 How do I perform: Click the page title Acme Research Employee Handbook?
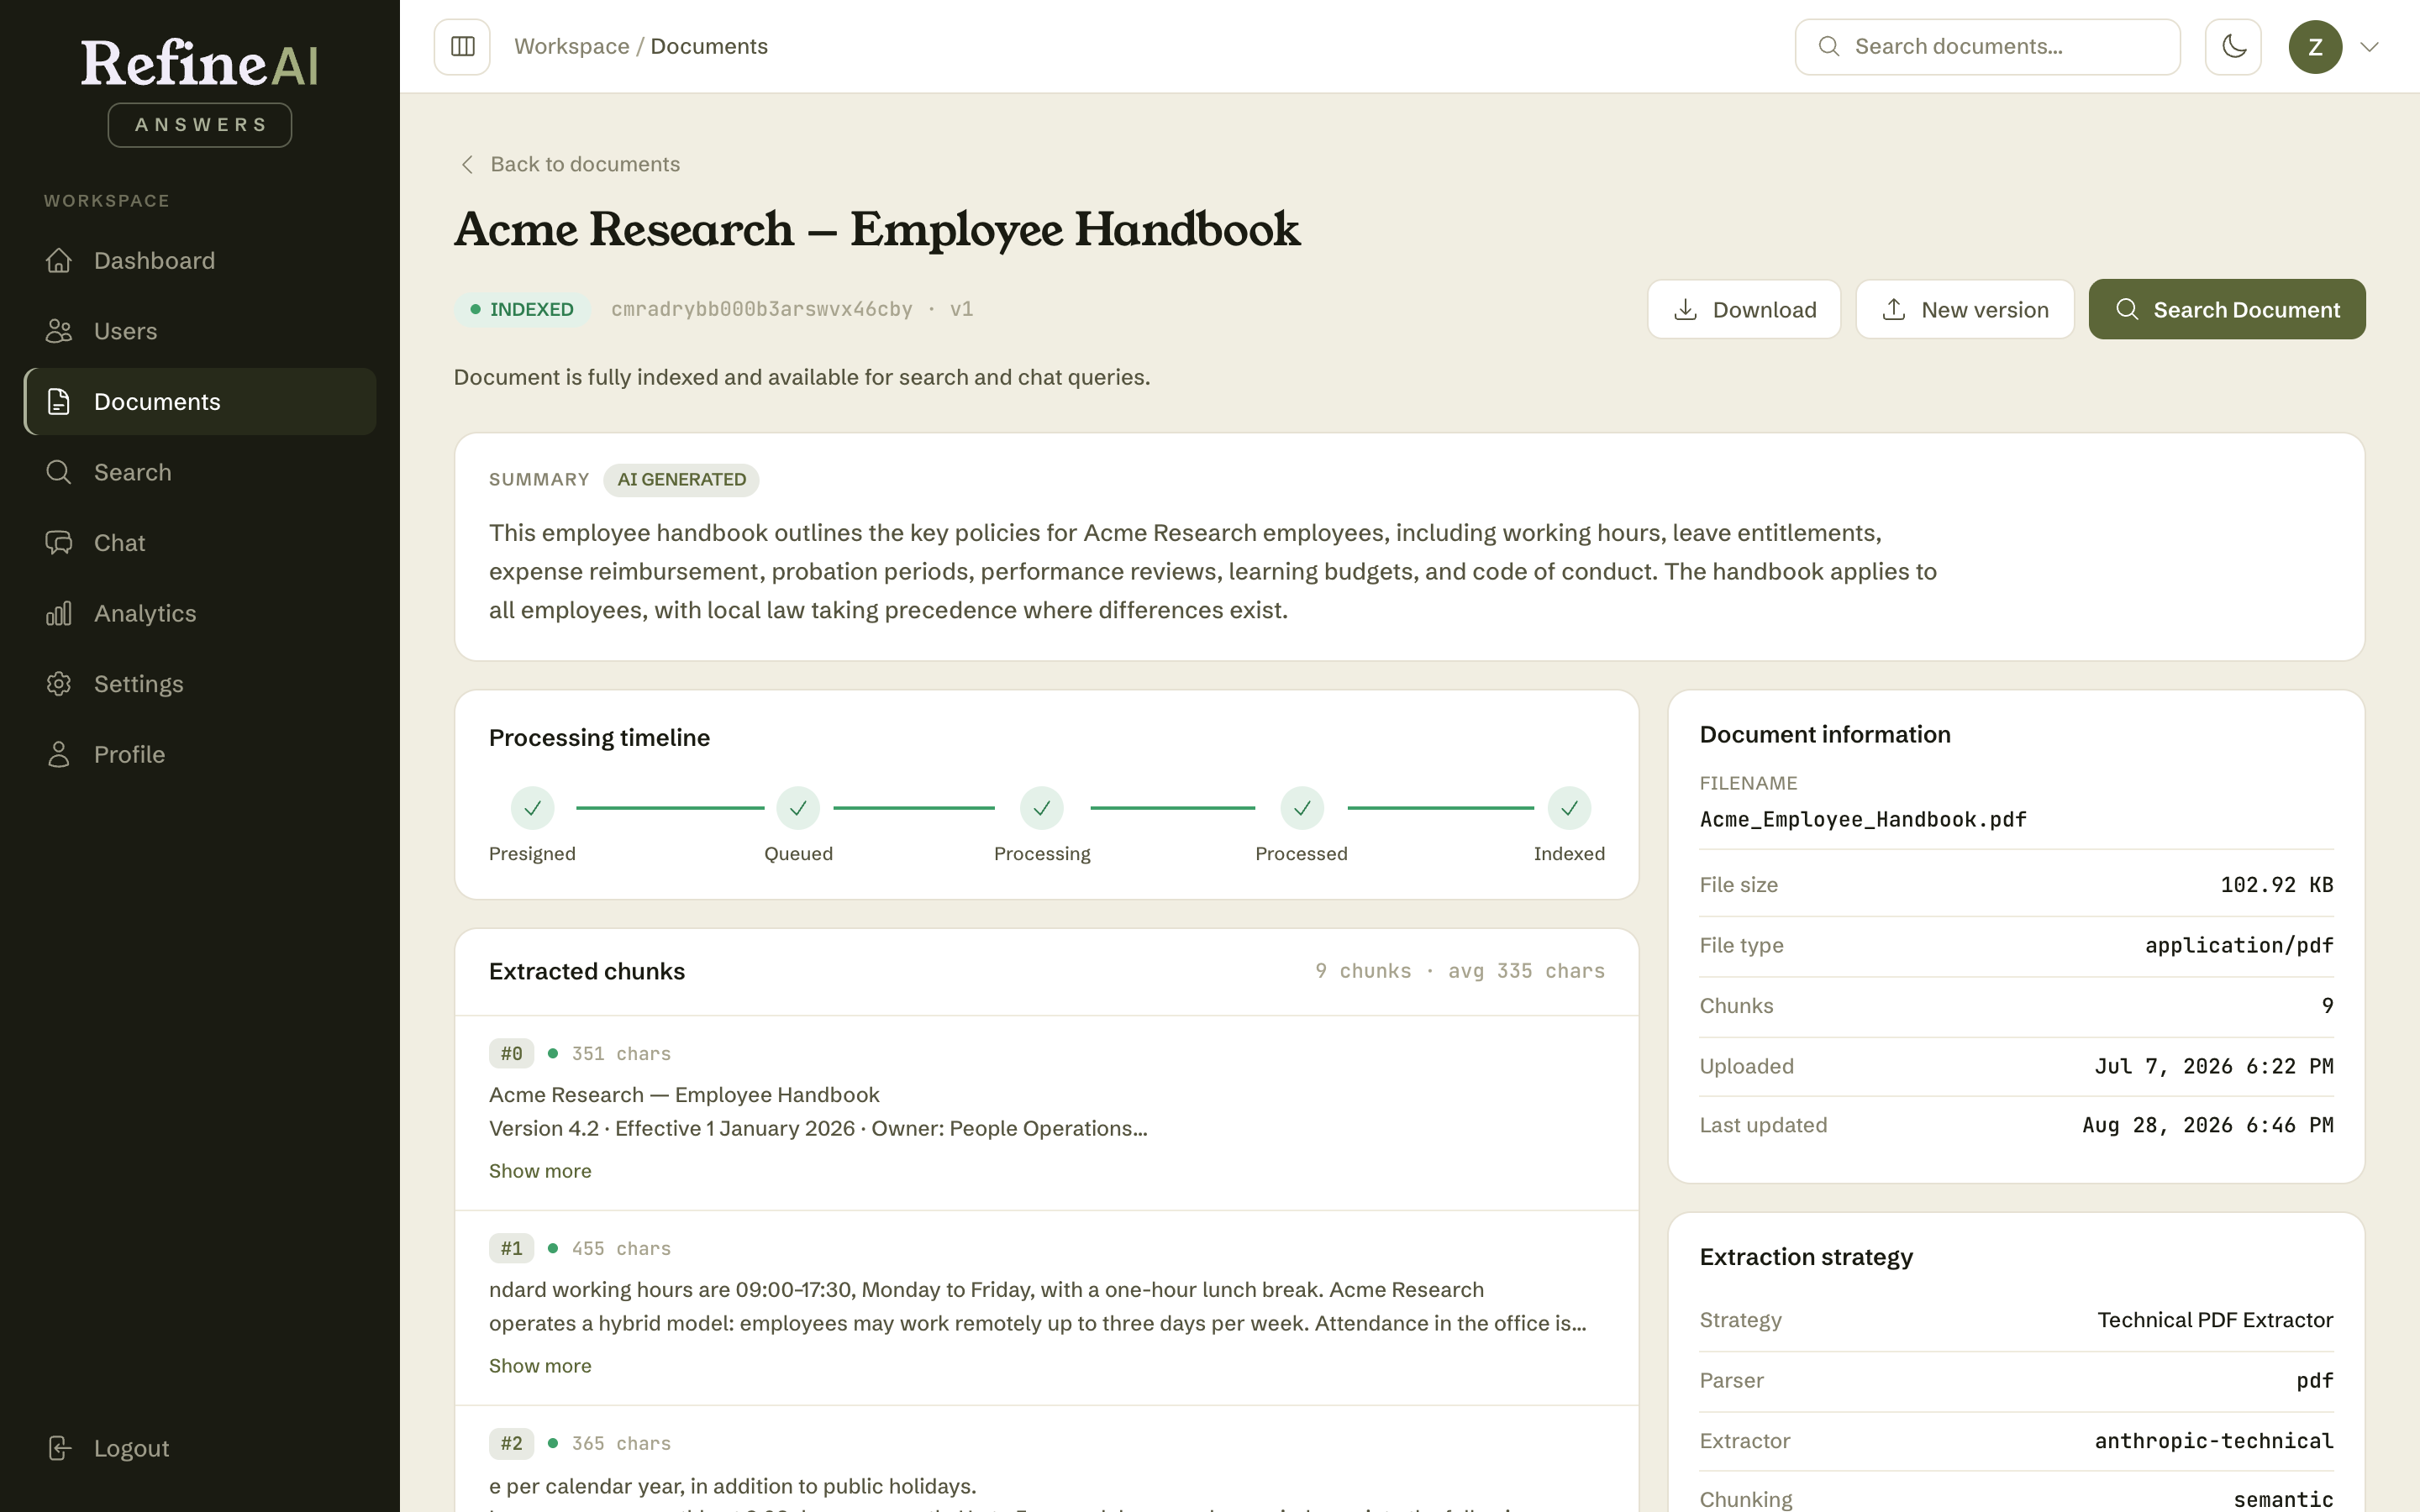pyautogui.click(x=877, y=229)
